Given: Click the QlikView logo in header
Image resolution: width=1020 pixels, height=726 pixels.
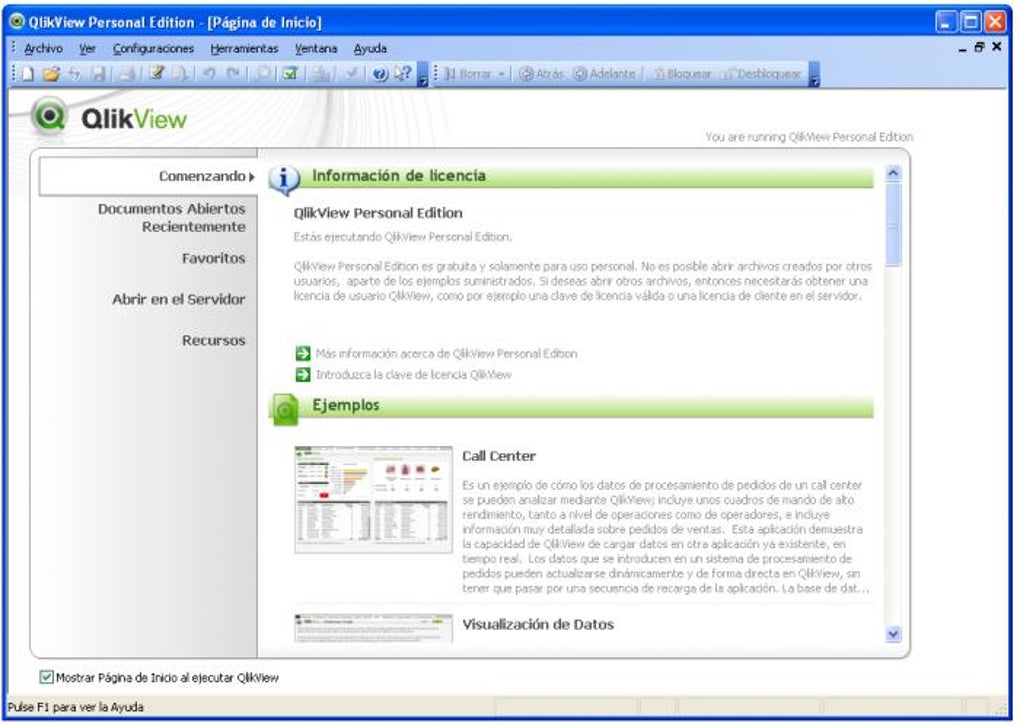Looking at the screenshot, I should coord(109,118).
